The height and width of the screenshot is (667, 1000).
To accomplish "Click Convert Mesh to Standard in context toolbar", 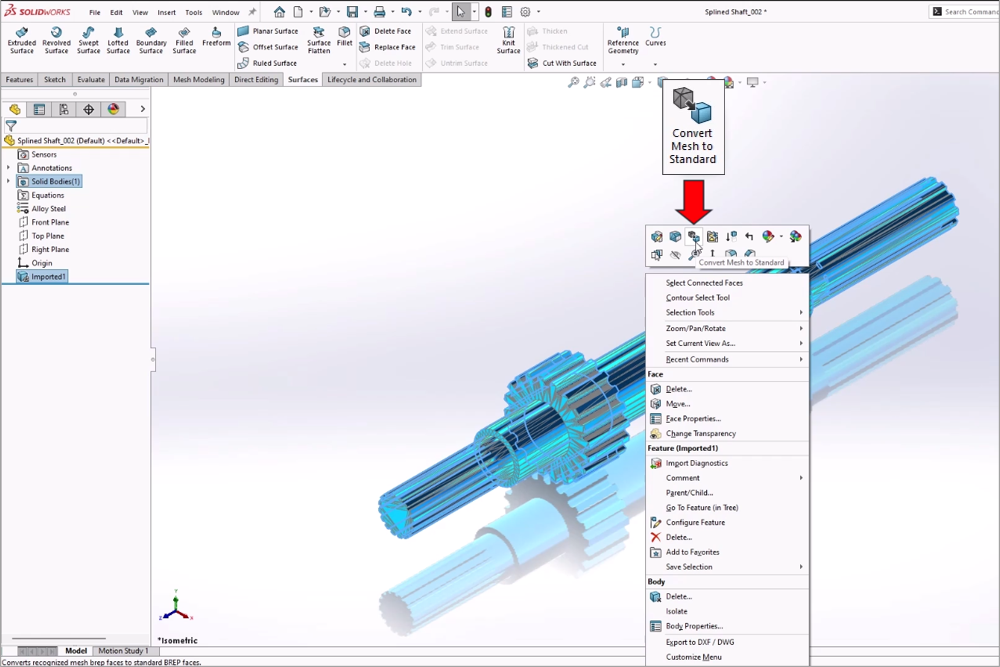I will tap(693, 237).
